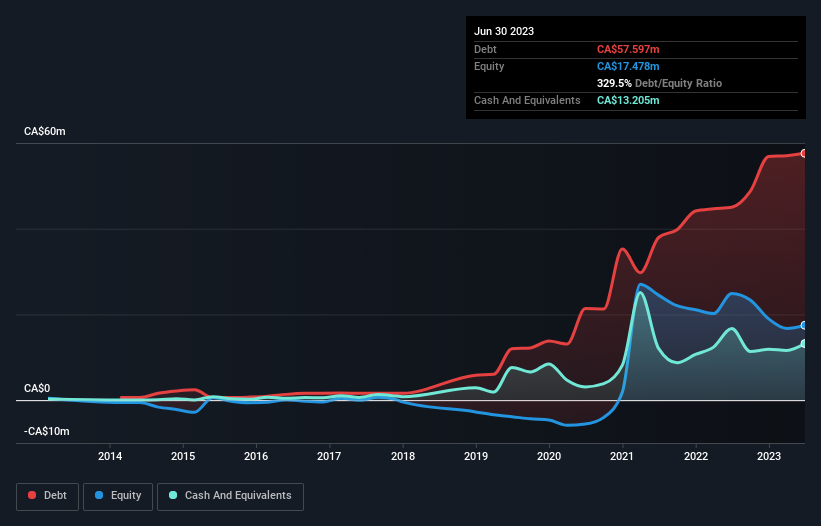Click the teal Cash And Equivalents legend dot
The width and height of the screenshot is (821, 526).
click(173, 495)
